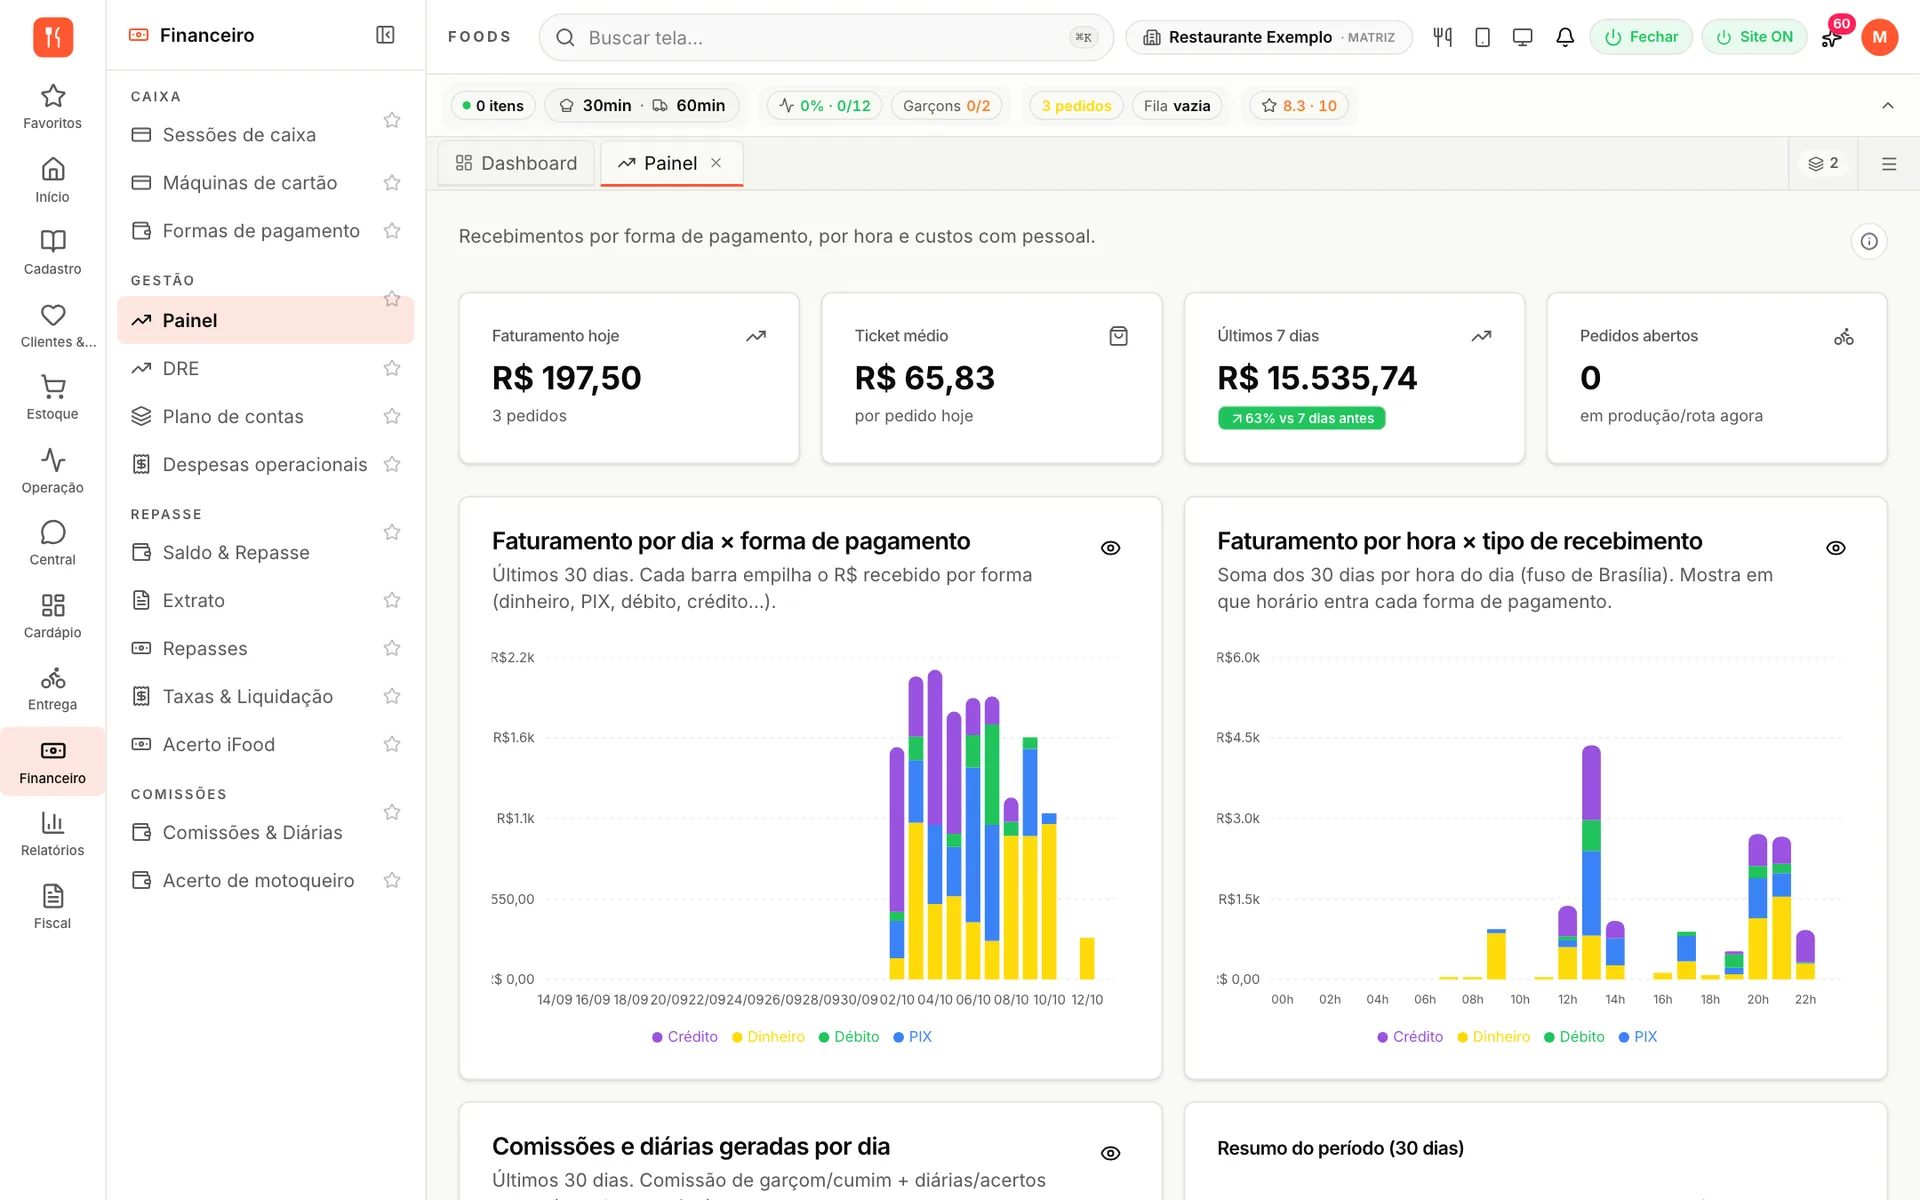This screenshot has width=1920, height=1200.
Task: Hide the Faturamento por dia chart
Action: (x=1110, y=548)
